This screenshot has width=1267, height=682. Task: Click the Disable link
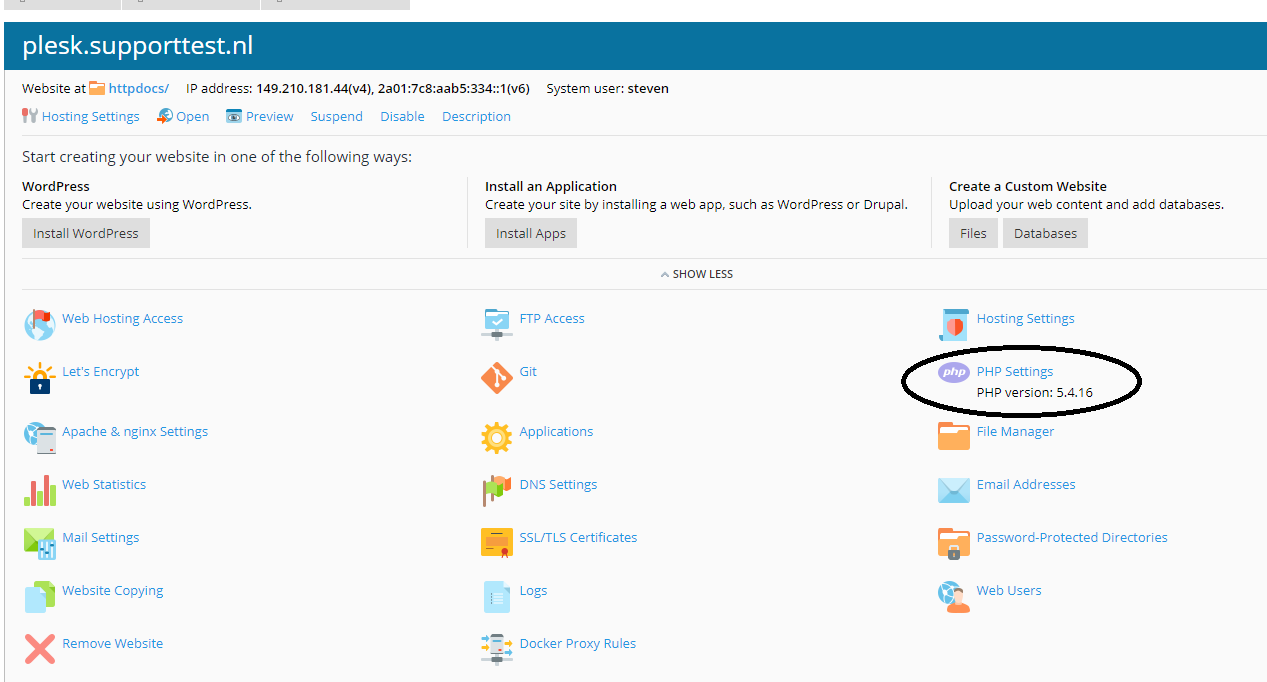pos(402,116)
